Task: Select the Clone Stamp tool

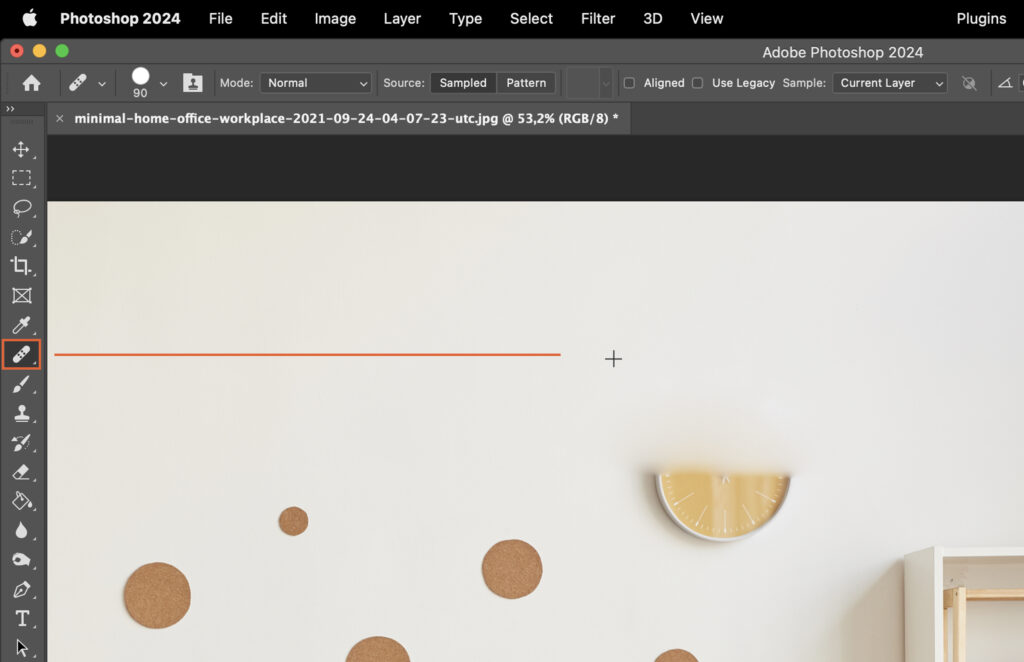Action: [22, 414]
